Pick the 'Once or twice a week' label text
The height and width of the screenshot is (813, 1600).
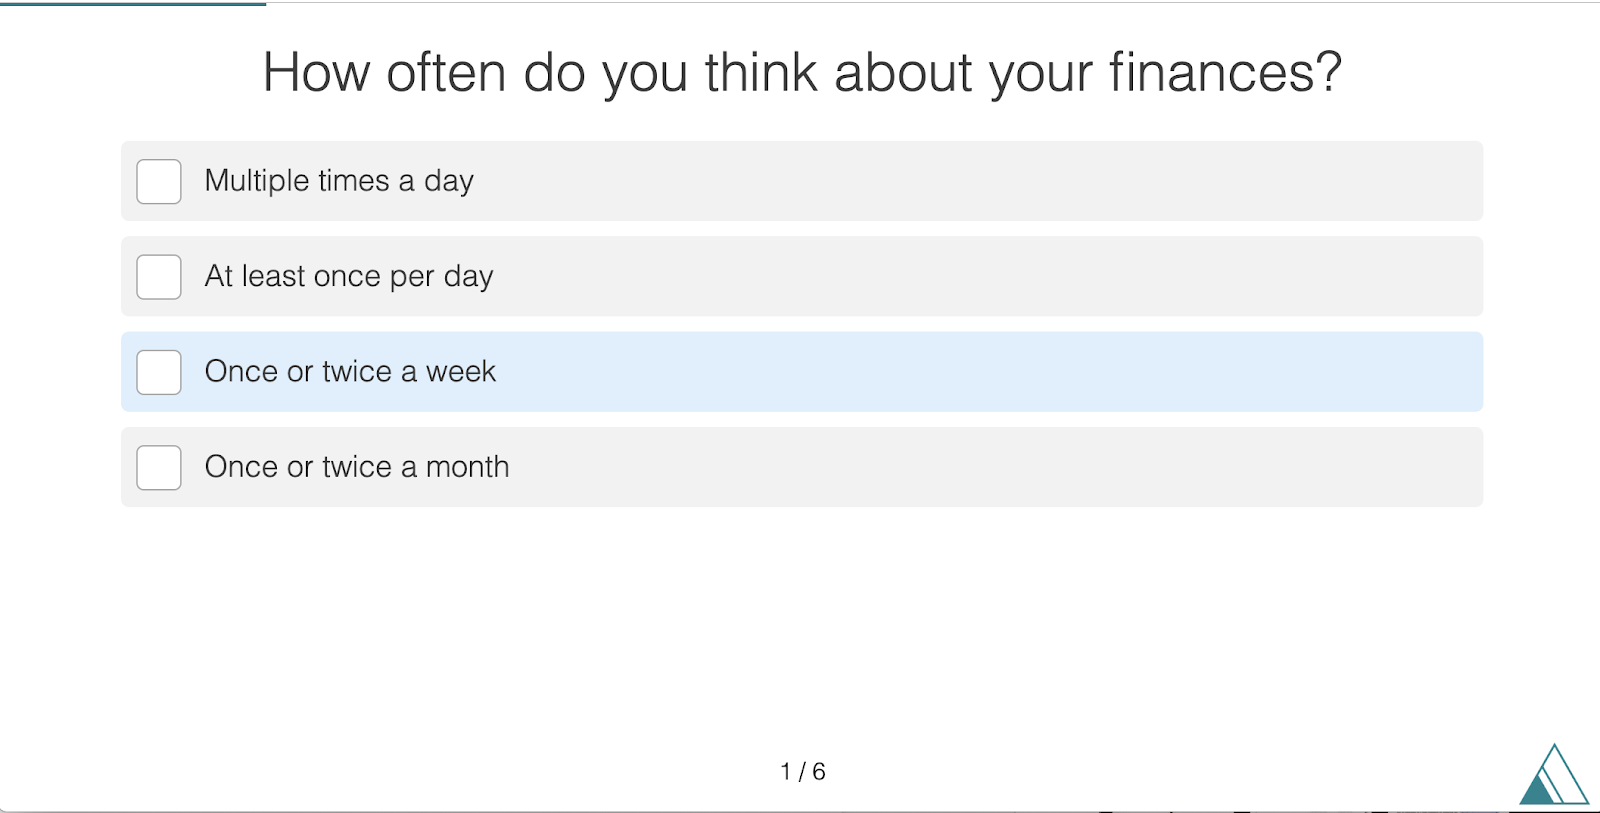point(350,371)
